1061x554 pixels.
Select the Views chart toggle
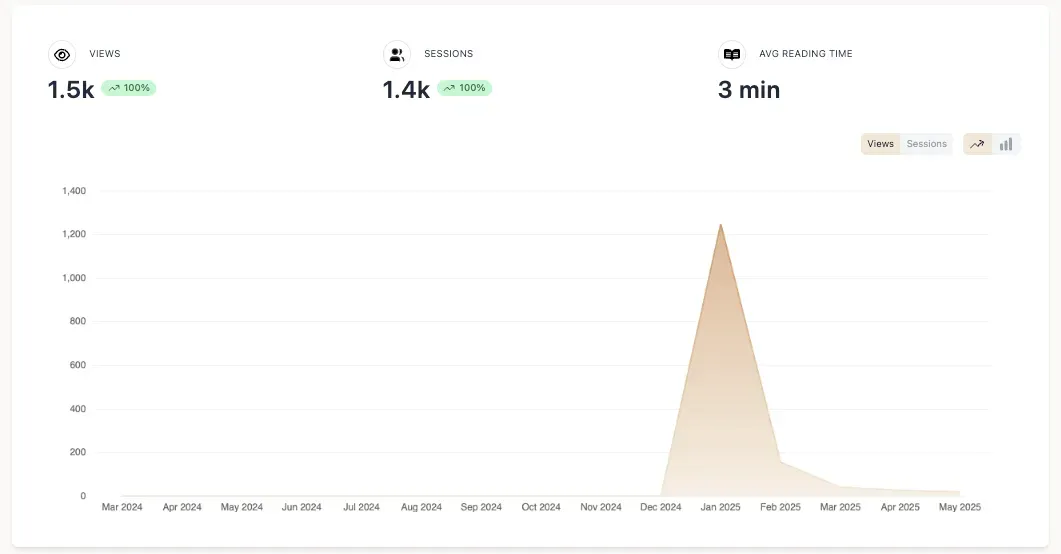coord(880,144)
